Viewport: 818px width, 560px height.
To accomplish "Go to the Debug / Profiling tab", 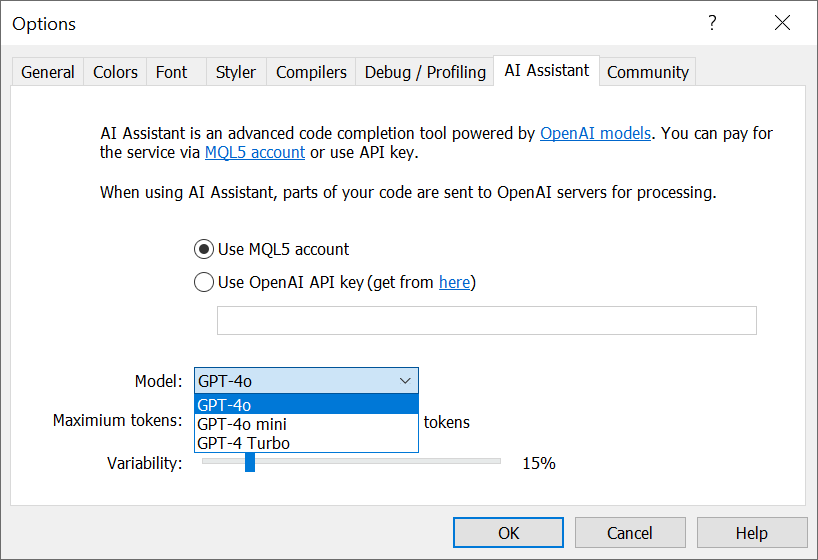I will [425, 72].
